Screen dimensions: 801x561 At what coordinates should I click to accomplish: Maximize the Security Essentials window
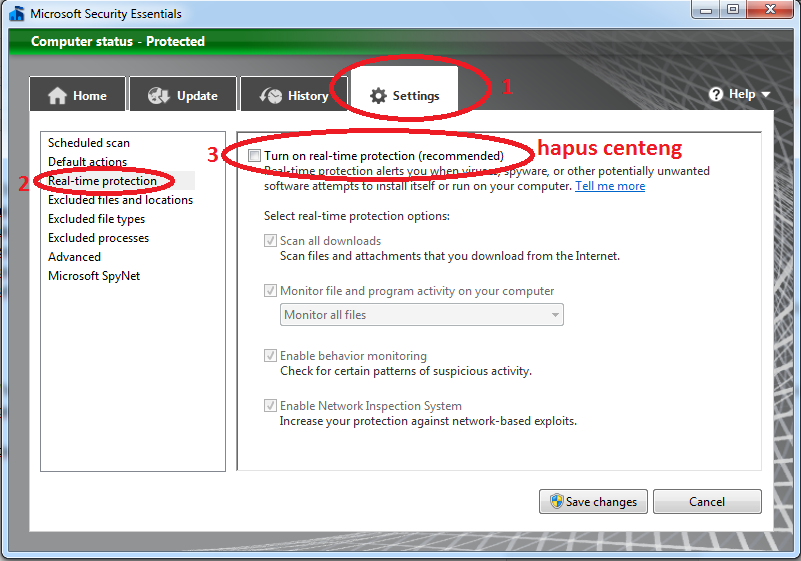pyautogui.click(x=733, y=9)
